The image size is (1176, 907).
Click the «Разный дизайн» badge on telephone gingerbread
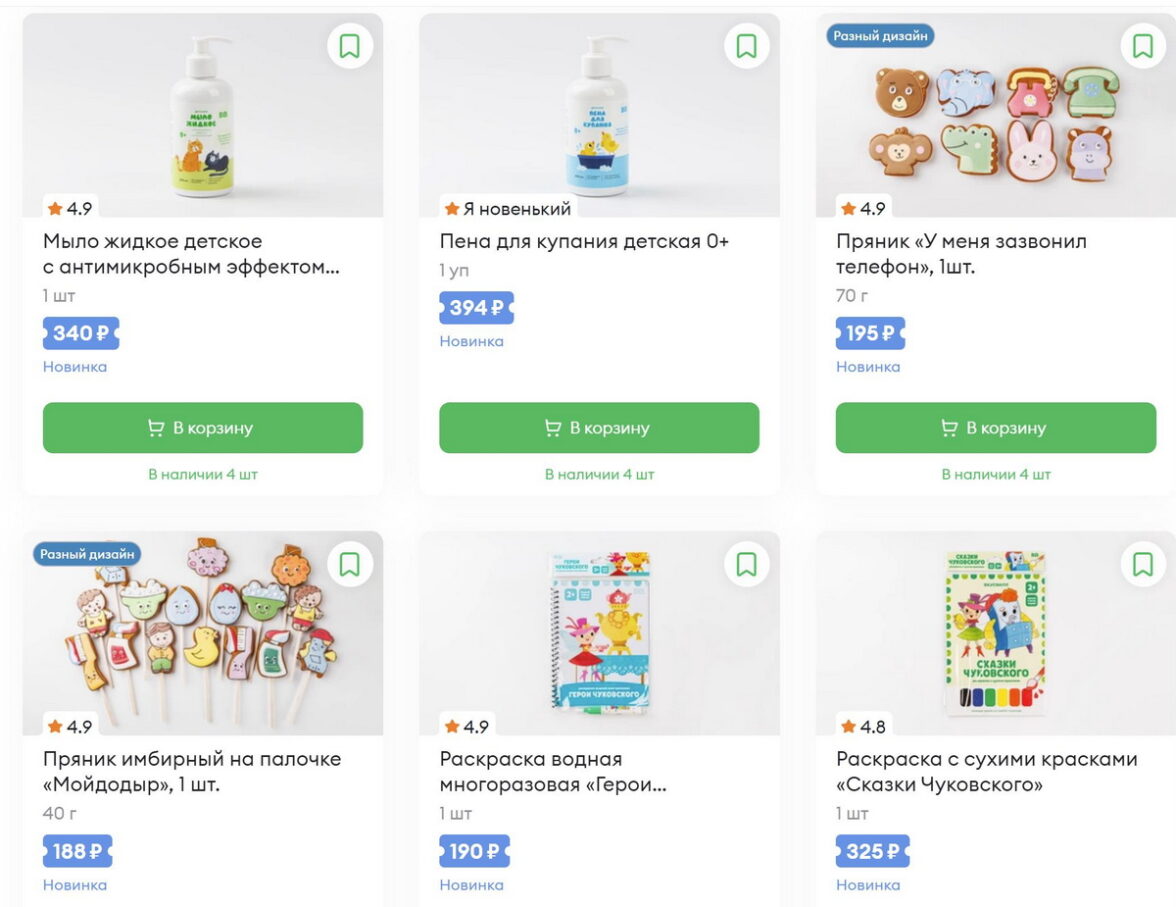881,36
